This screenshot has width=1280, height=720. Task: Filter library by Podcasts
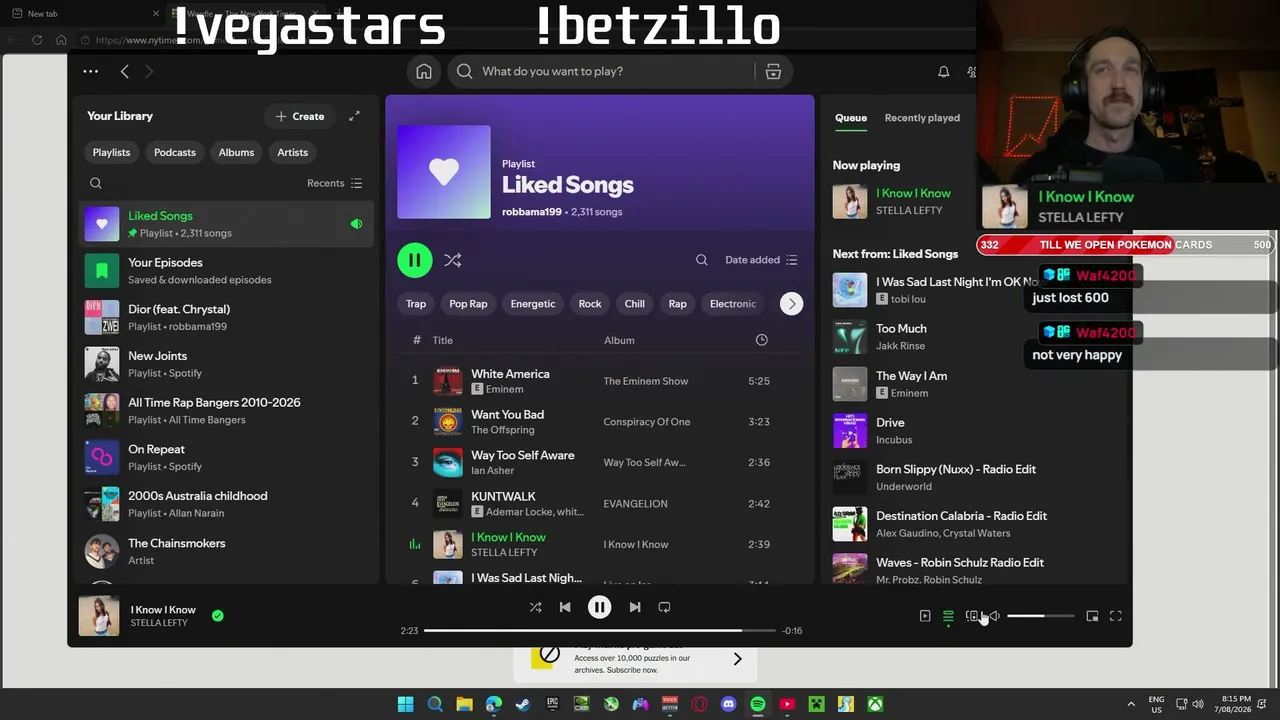pos(175,152)
